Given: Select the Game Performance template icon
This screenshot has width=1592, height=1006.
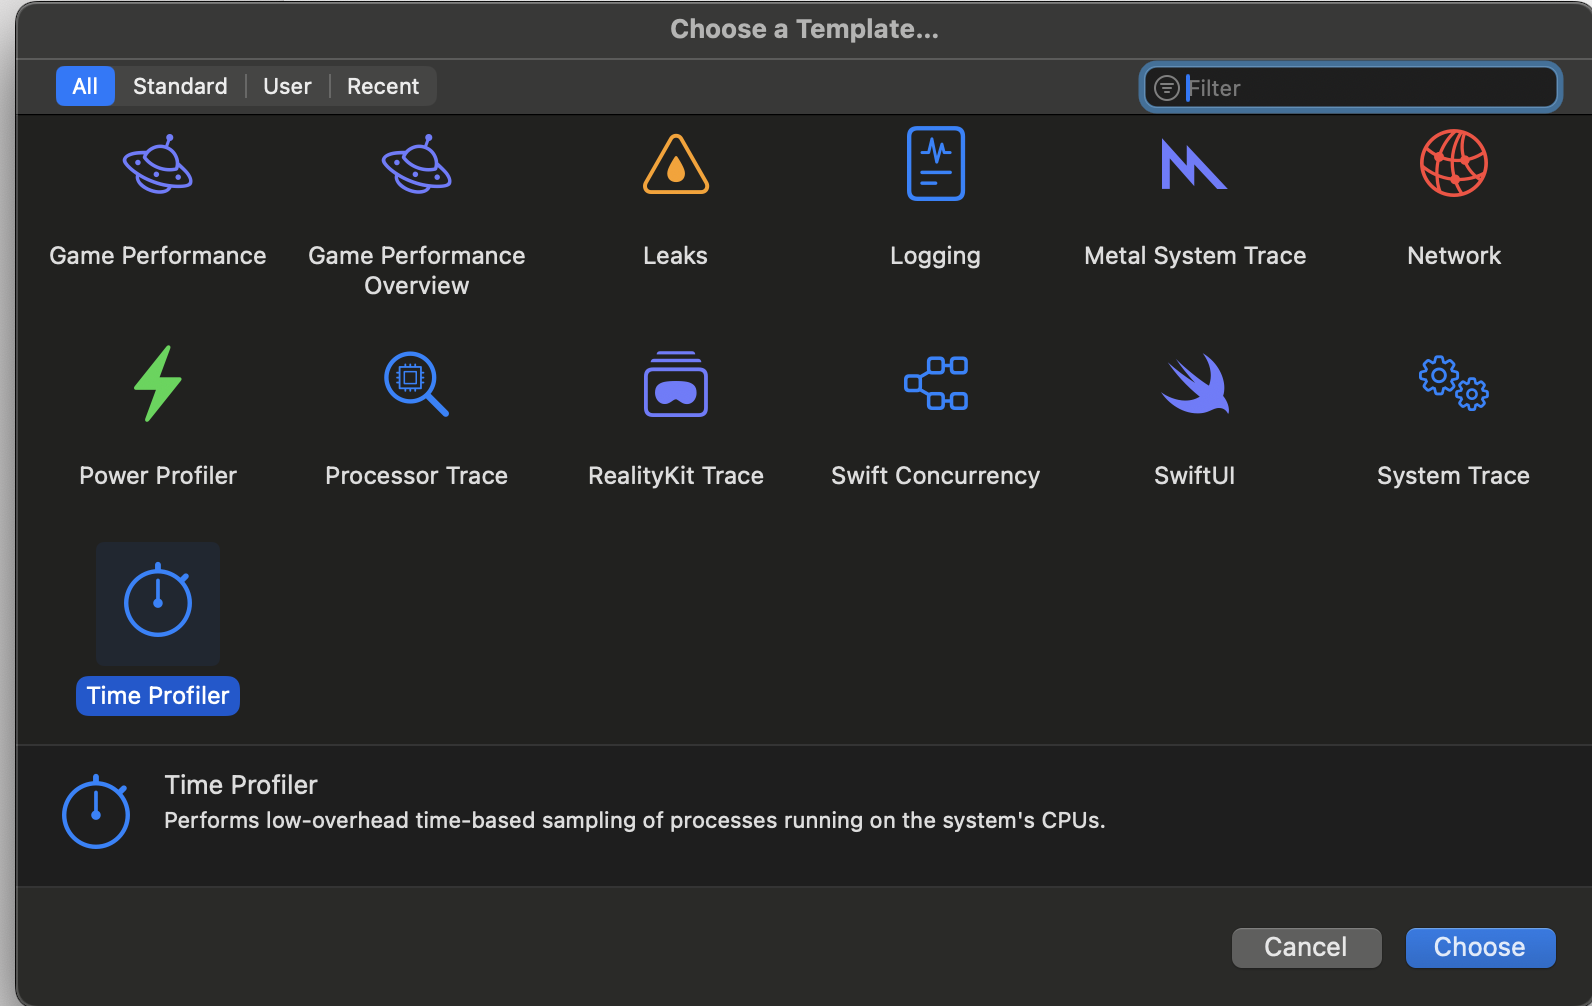Looking at the screenshot, I should click(158, 164).
